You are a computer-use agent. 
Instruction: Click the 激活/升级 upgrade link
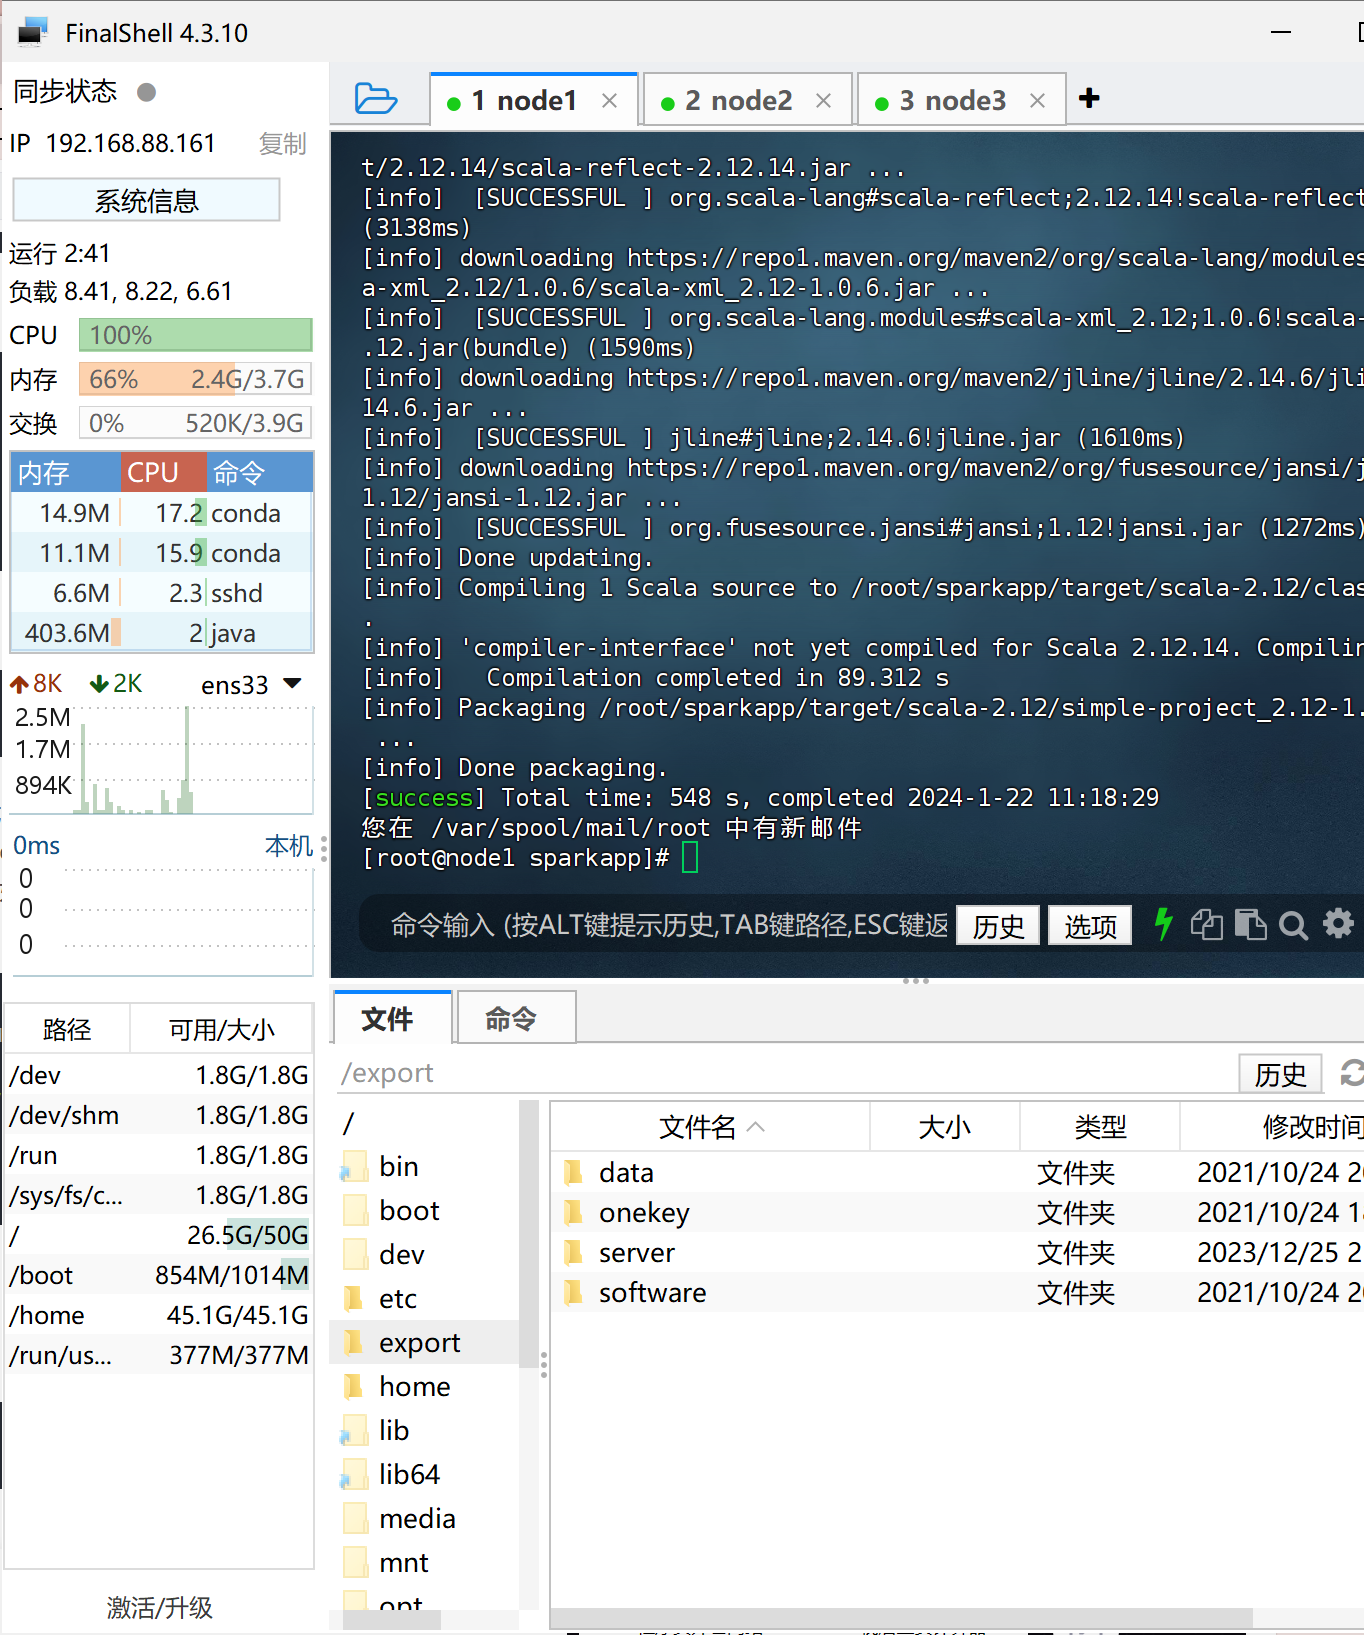159,1607
